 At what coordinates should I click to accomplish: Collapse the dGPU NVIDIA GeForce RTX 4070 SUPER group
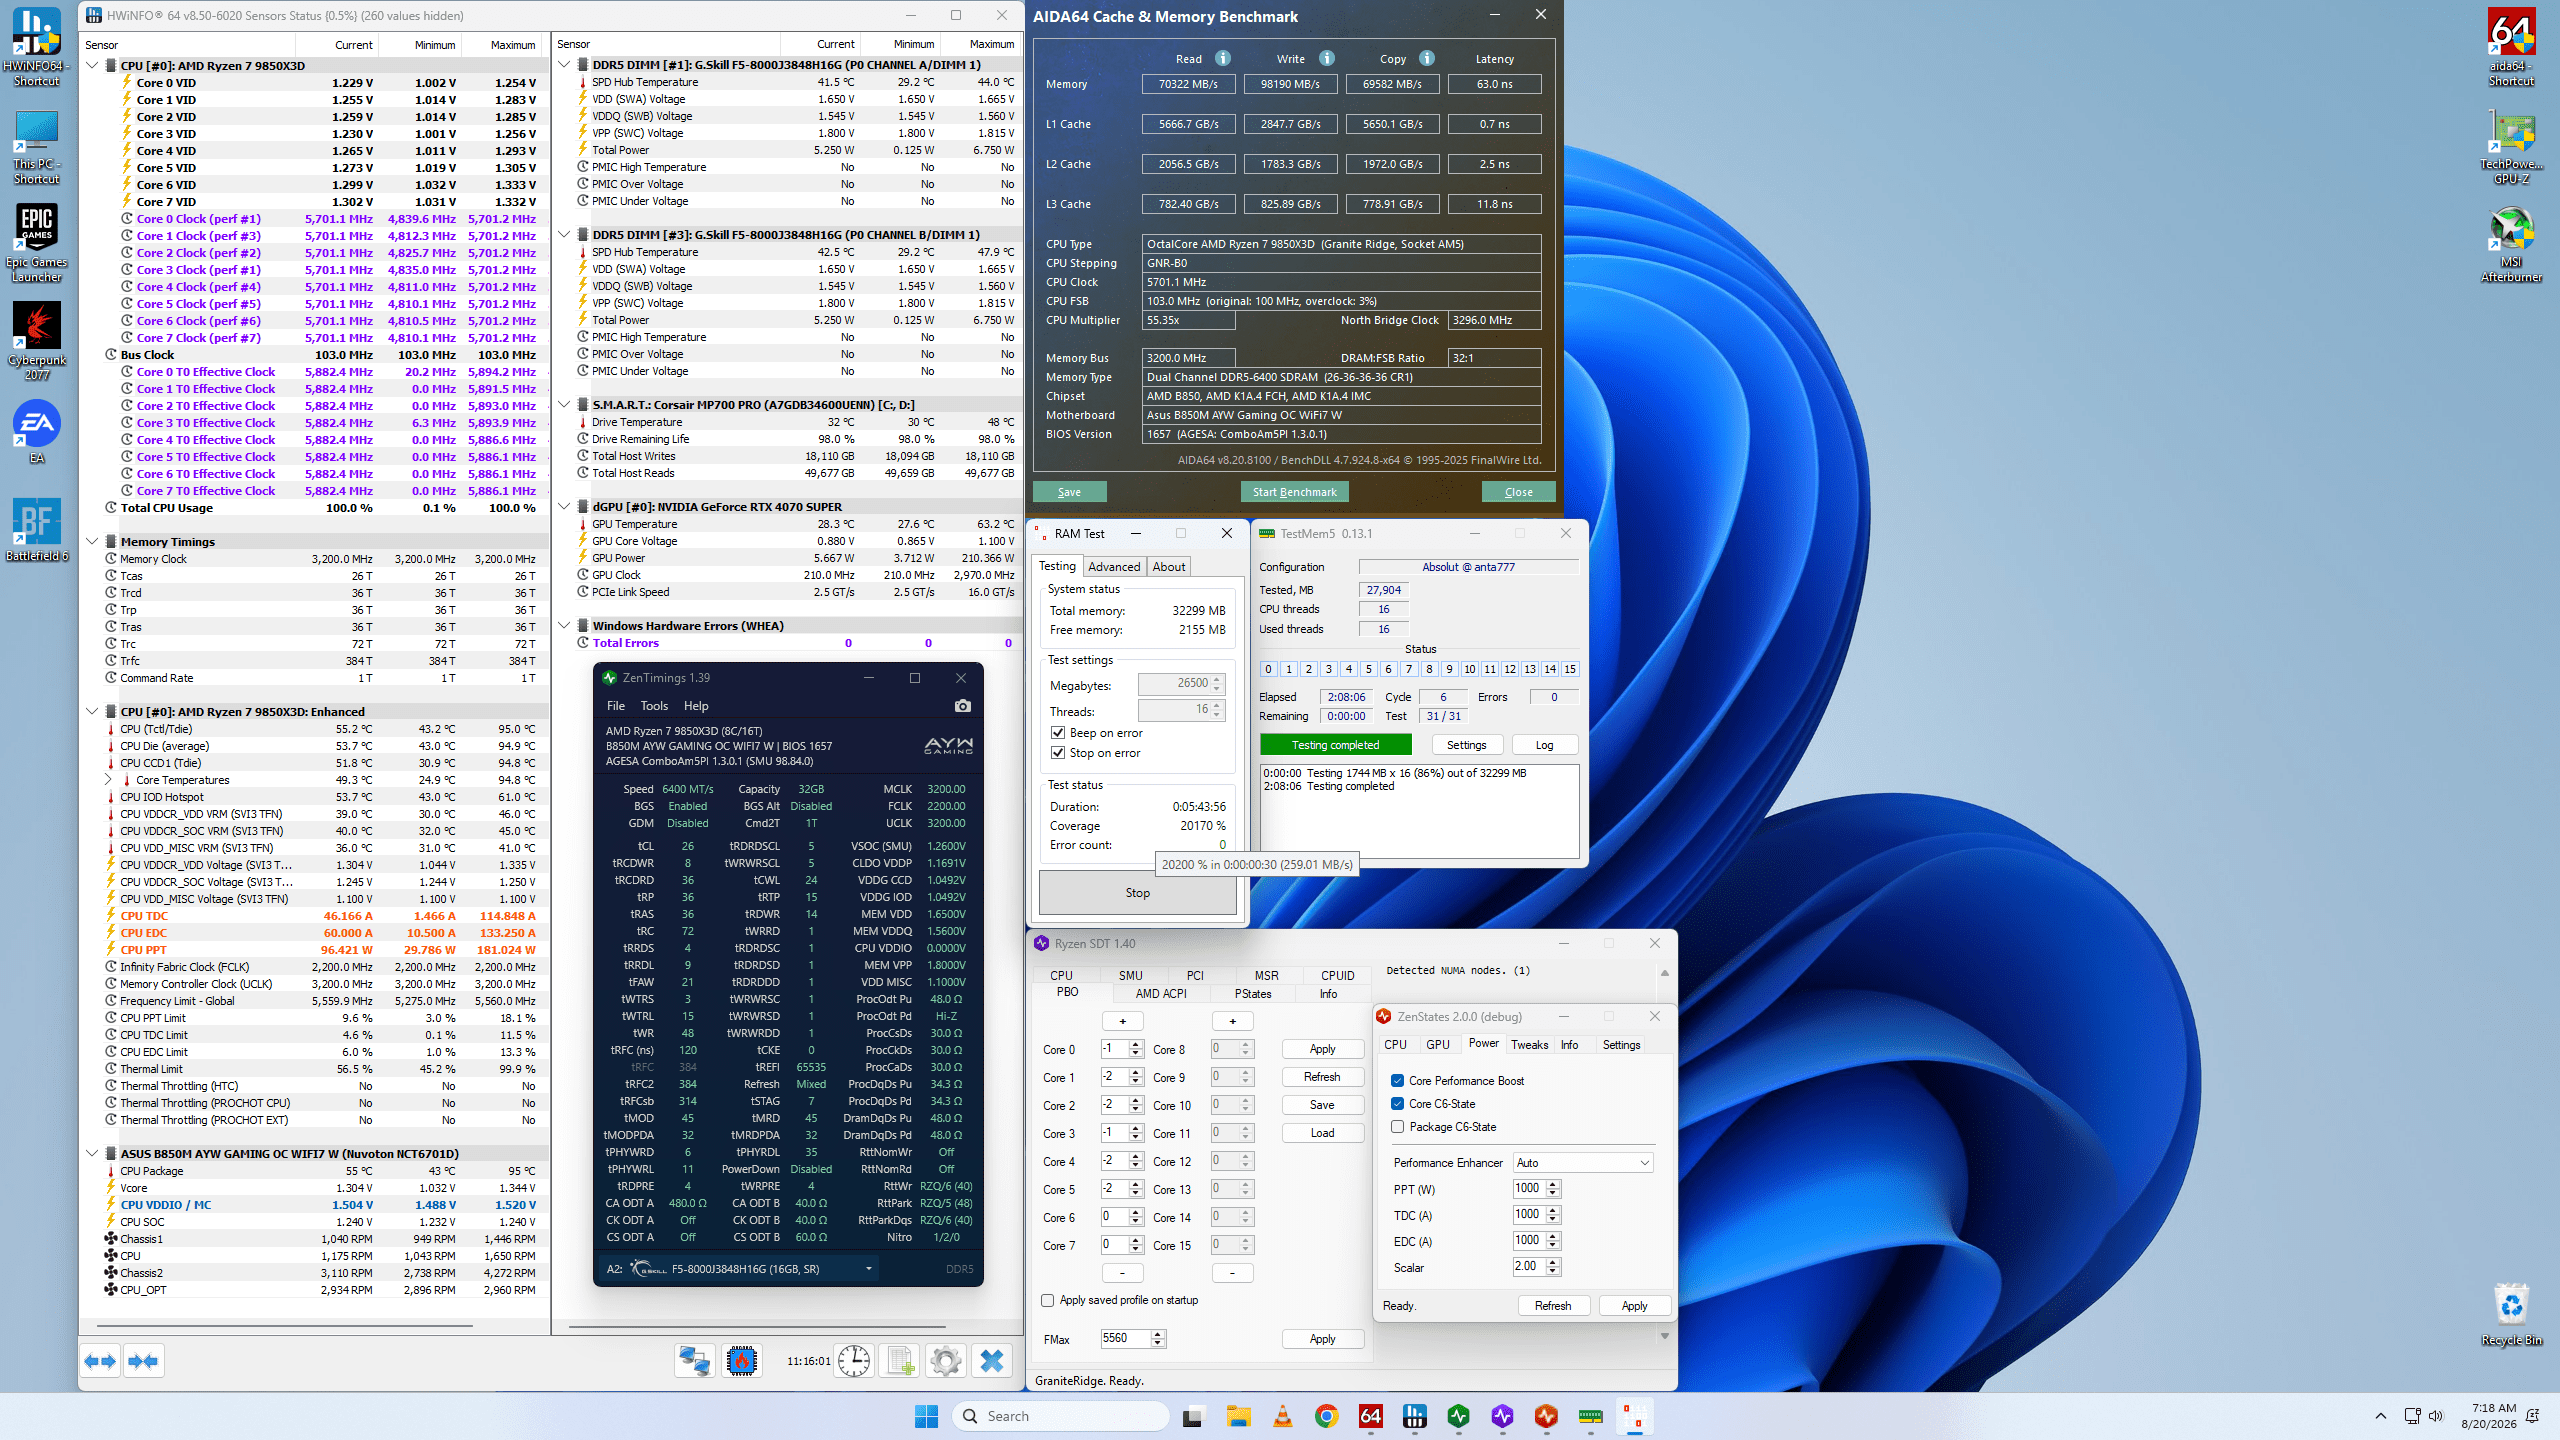(x=564, y=507)
